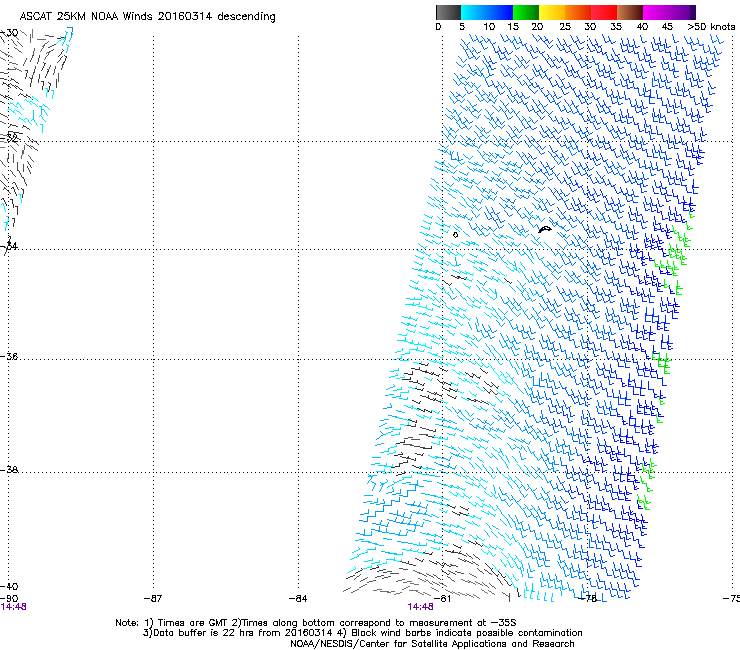
Task: Click the small circular black island outline near -81
Action: 455,235
